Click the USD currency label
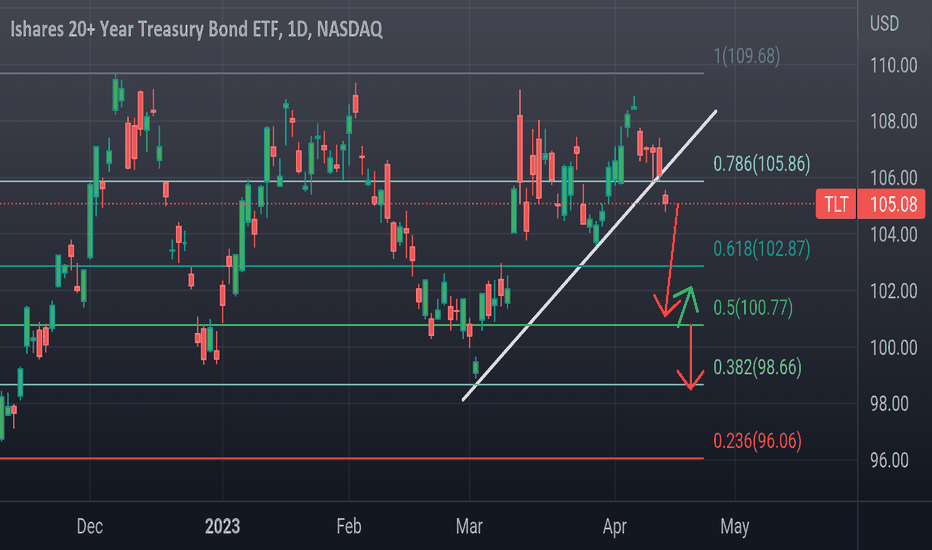Viewport: 932px width, 550px height. pos(884,24)
